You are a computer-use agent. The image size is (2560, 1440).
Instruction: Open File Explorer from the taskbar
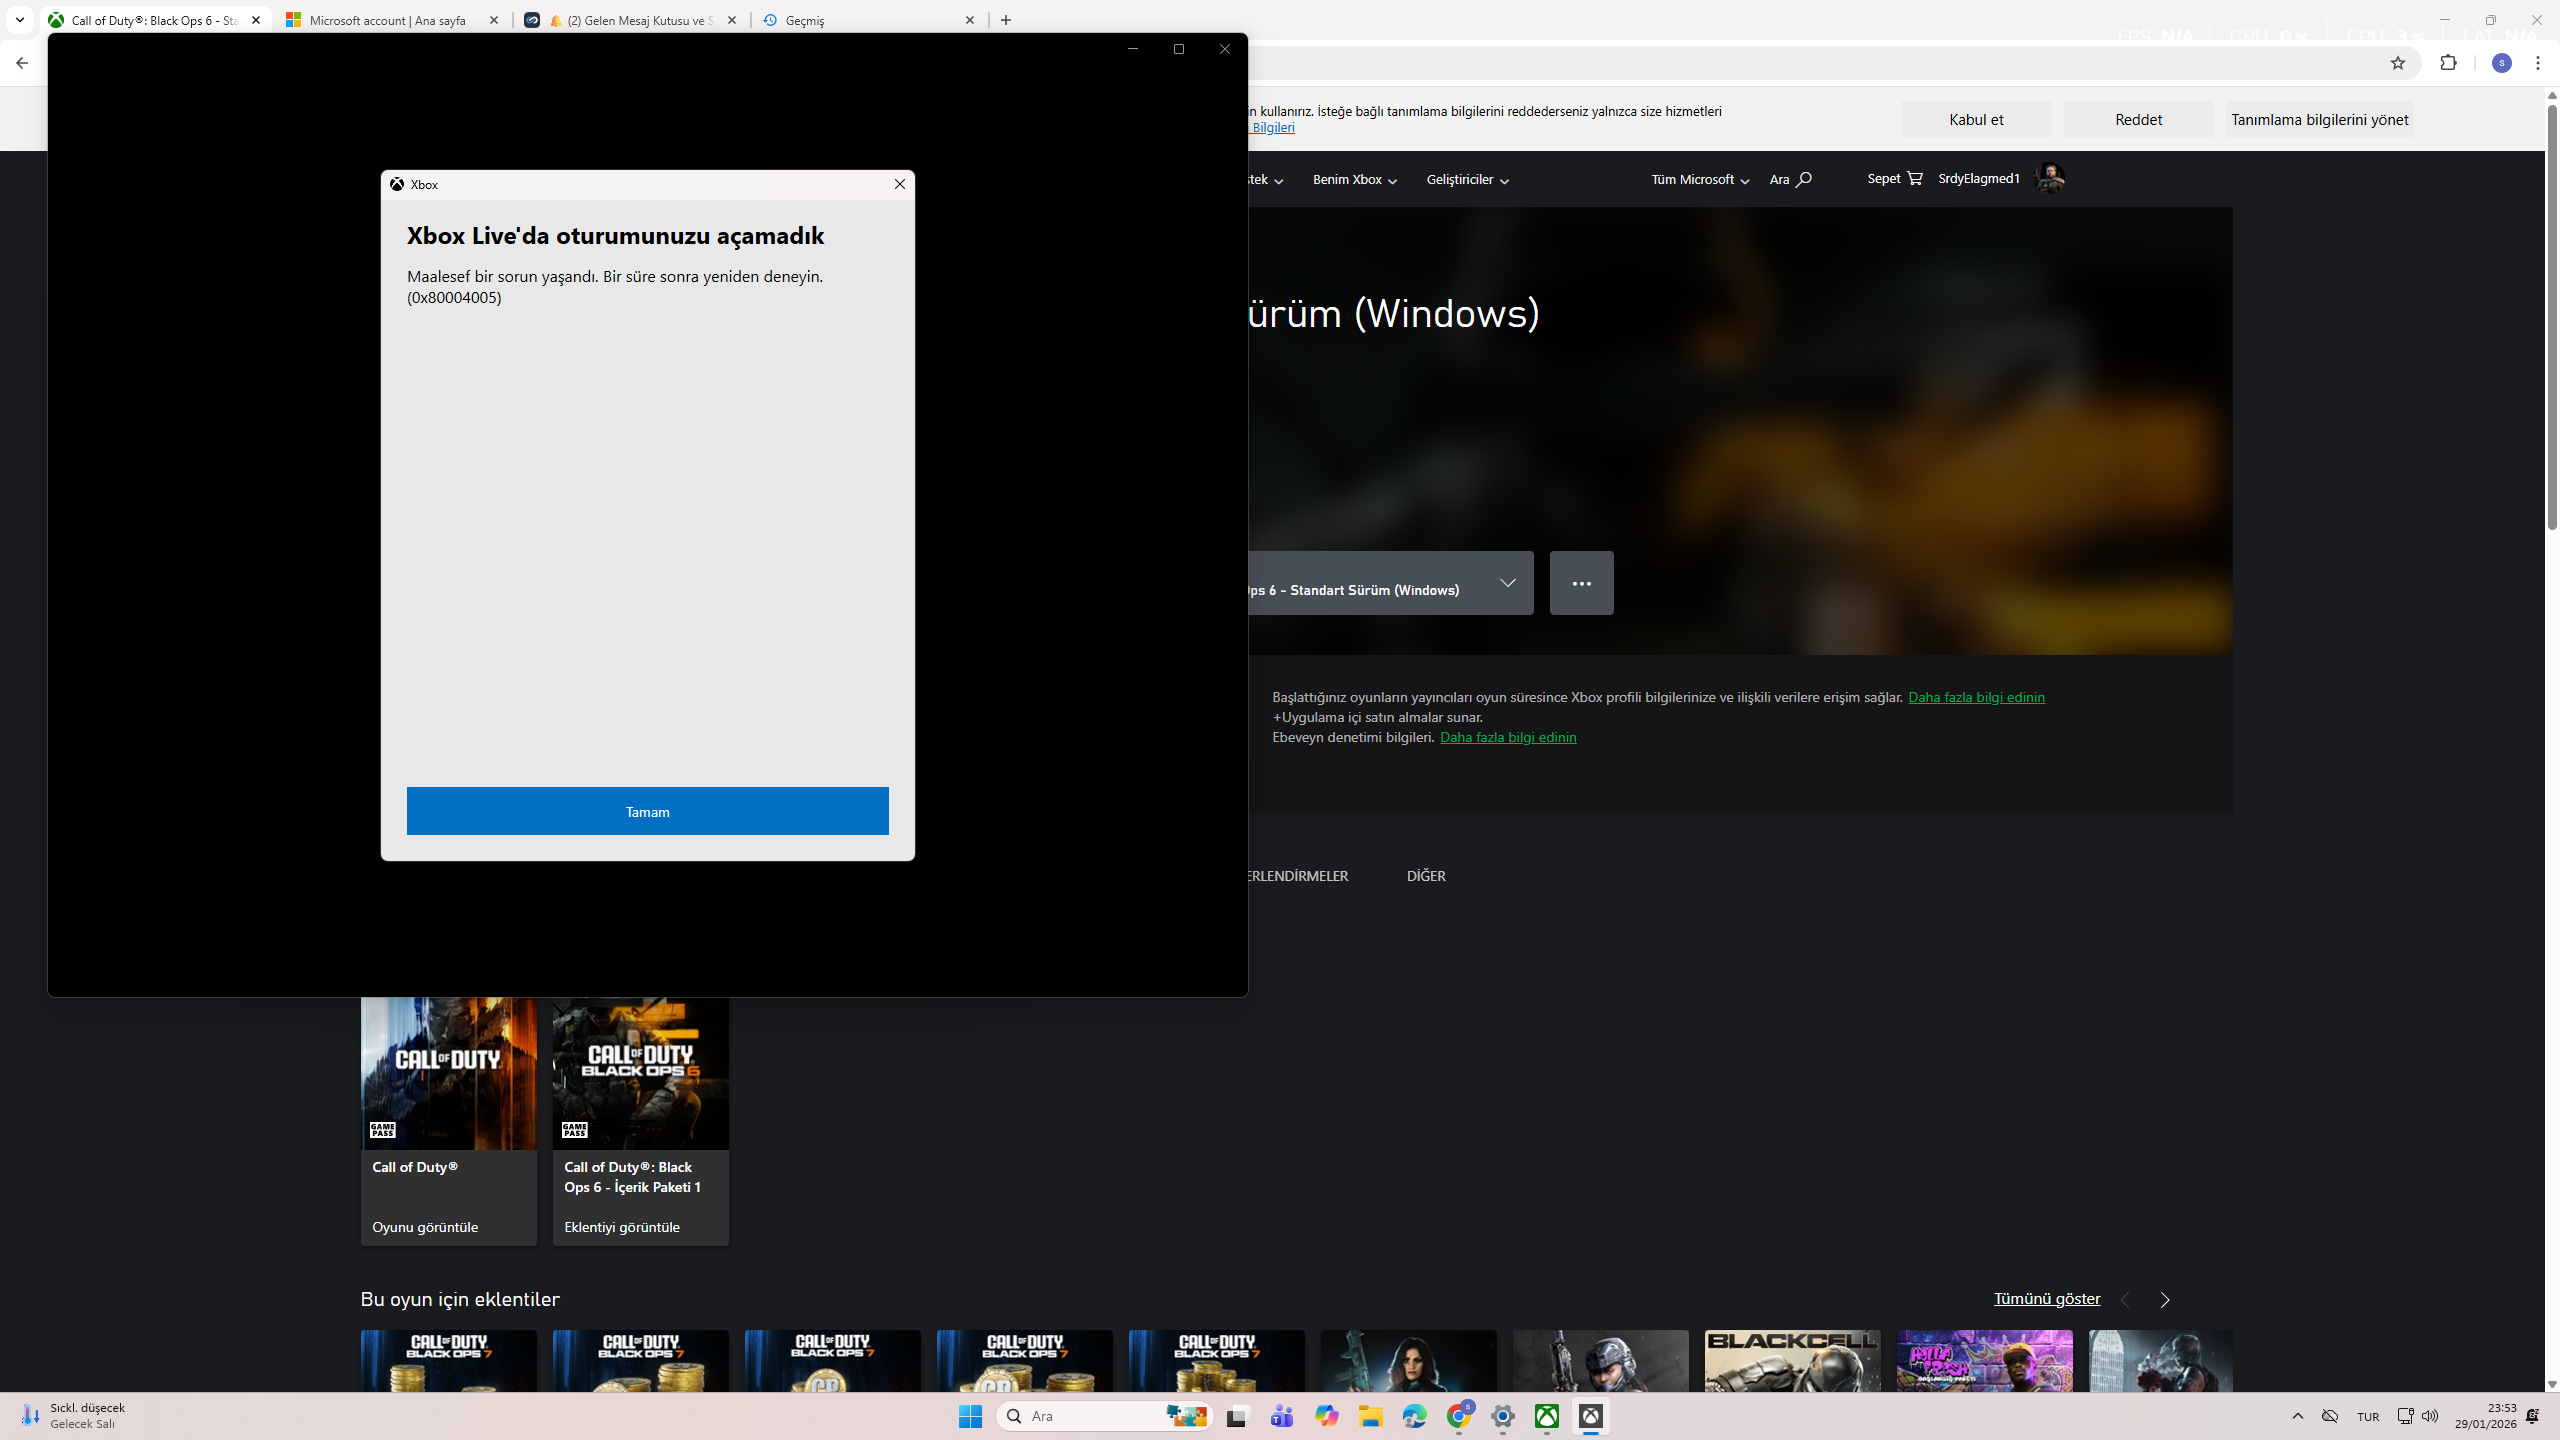point(1370,1416)
